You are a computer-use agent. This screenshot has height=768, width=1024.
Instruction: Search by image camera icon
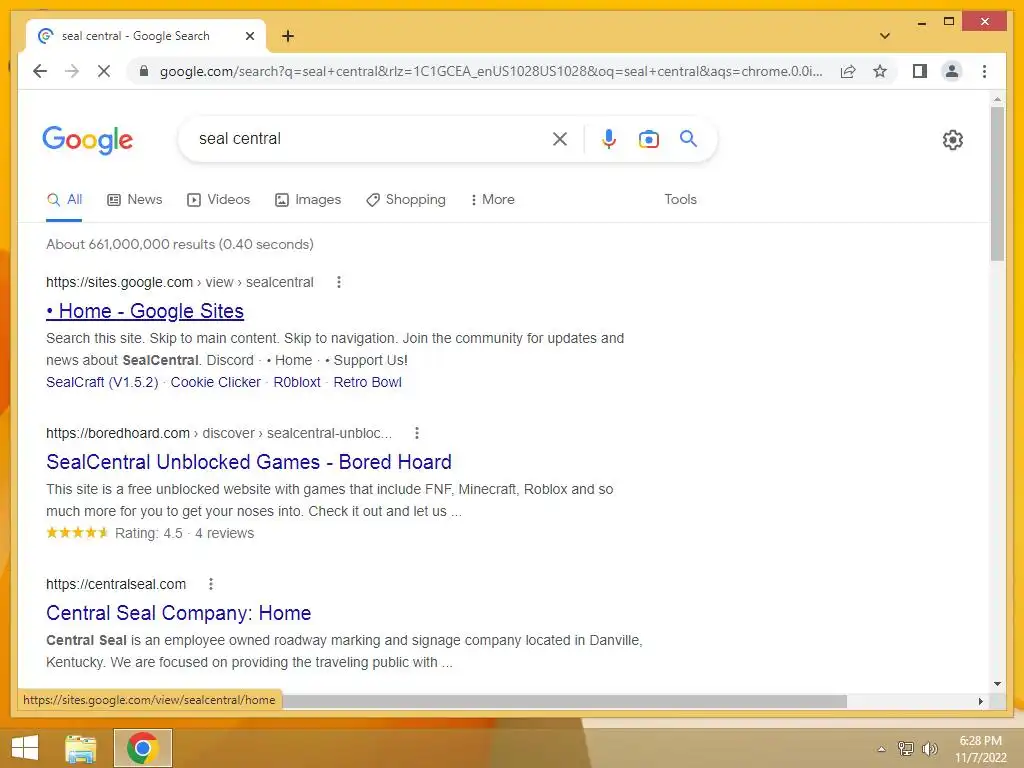point(648,139)
